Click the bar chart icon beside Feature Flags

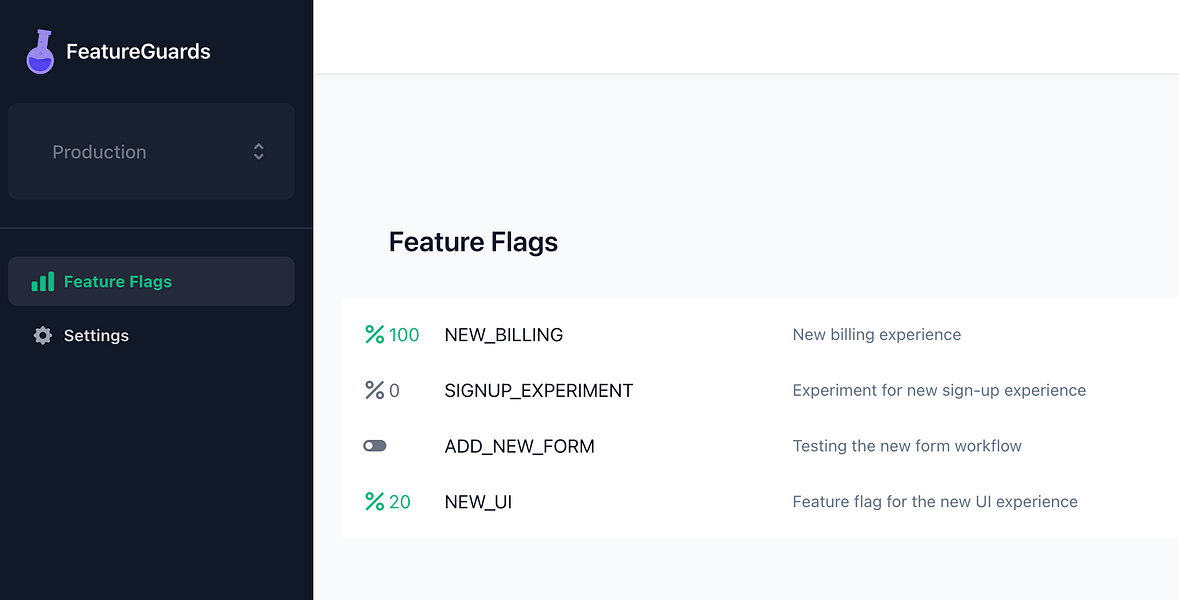click(43, 281)
